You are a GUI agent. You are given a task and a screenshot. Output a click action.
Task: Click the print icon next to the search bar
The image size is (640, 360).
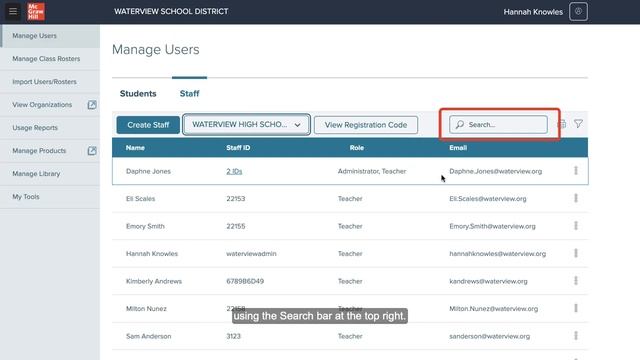tap(562, 124)
